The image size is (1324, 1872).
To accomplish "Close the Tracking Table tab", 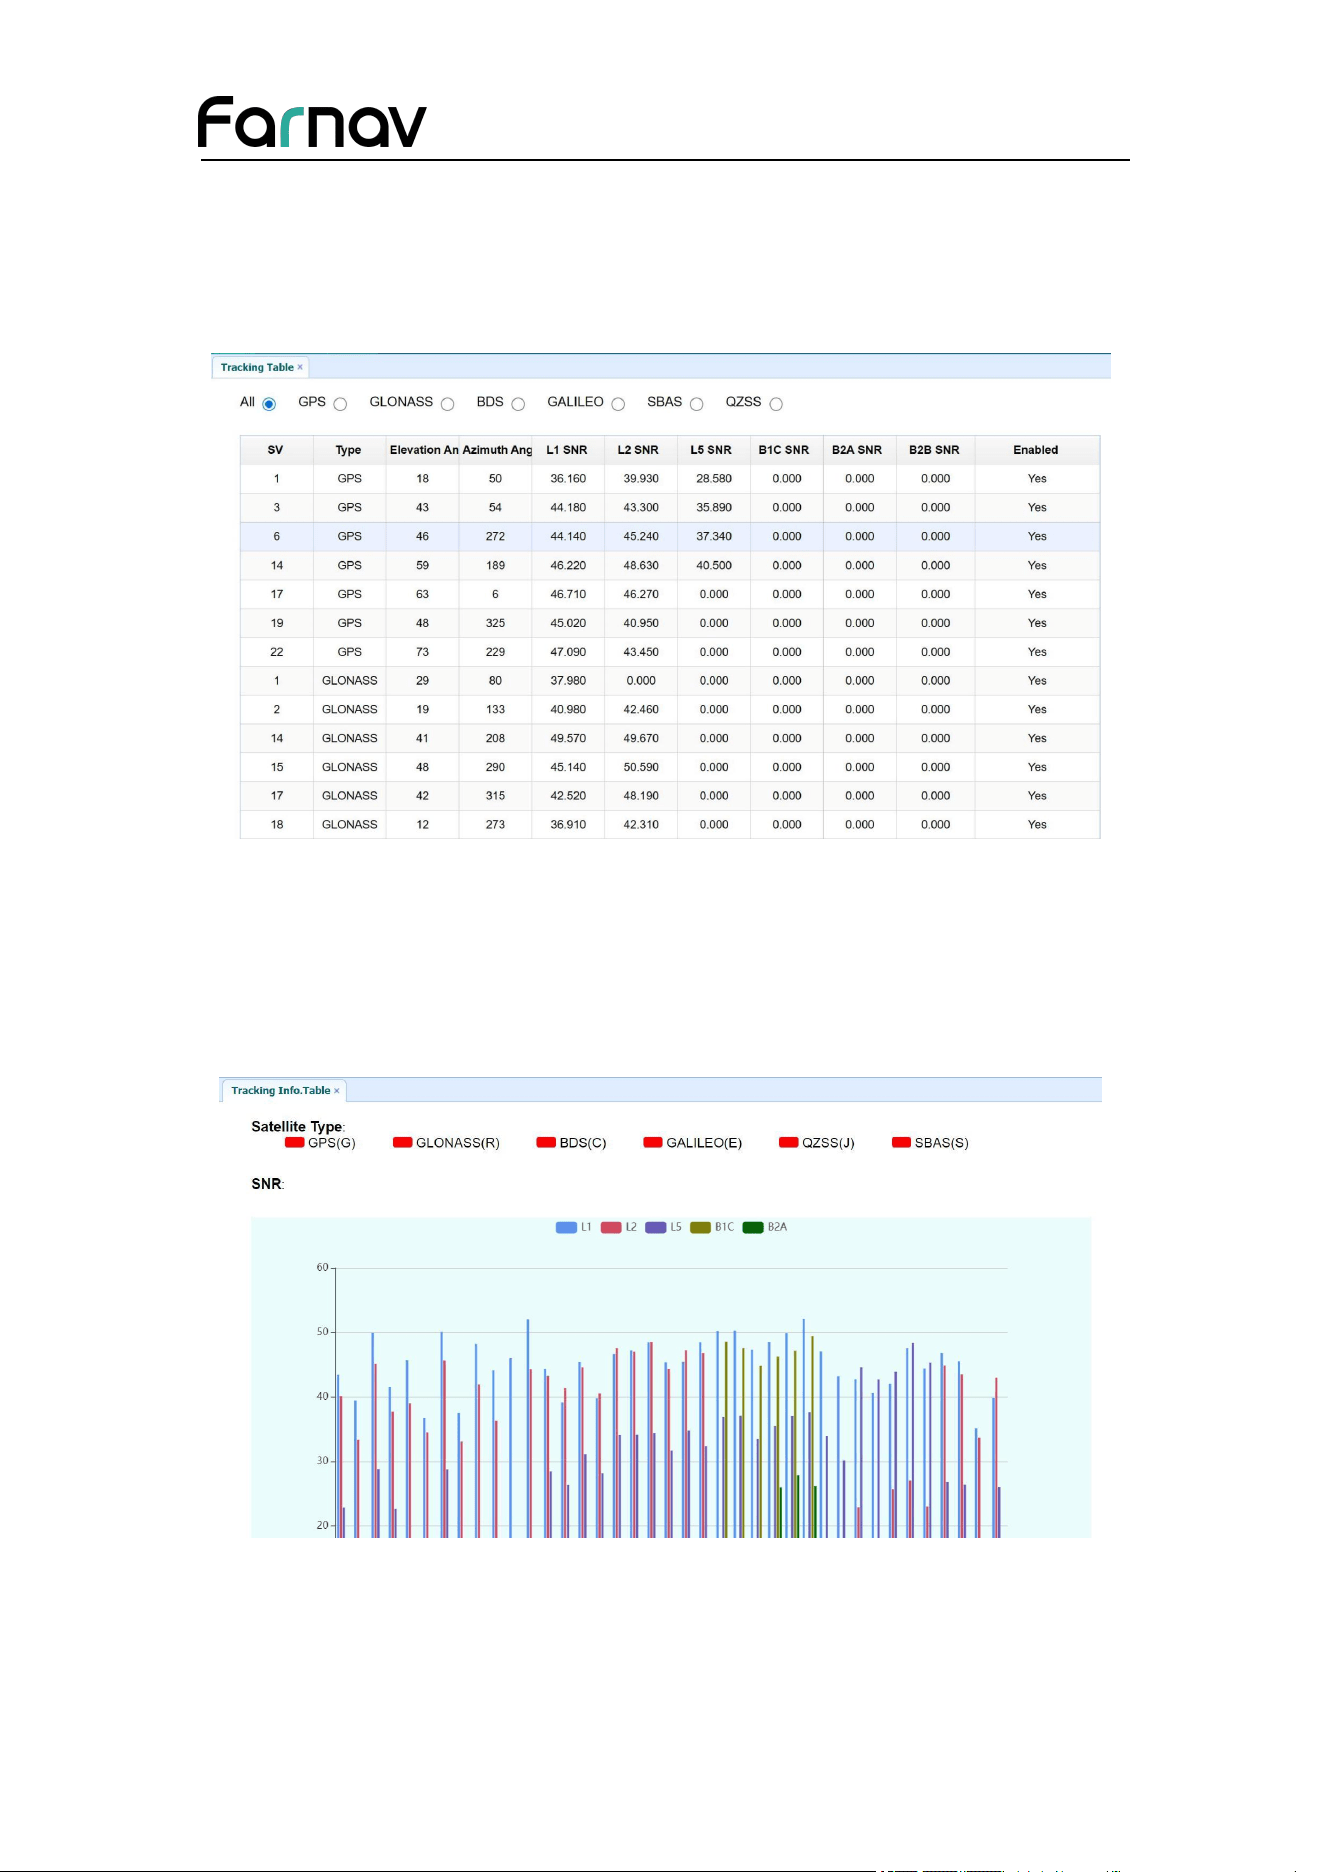I will pyautogui.click(x=300, y=367).
